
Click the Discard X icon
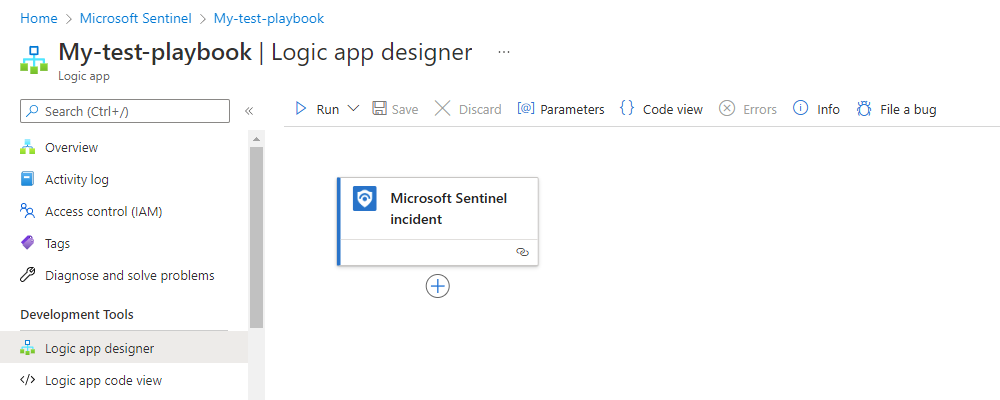click(x=442, y=109)
